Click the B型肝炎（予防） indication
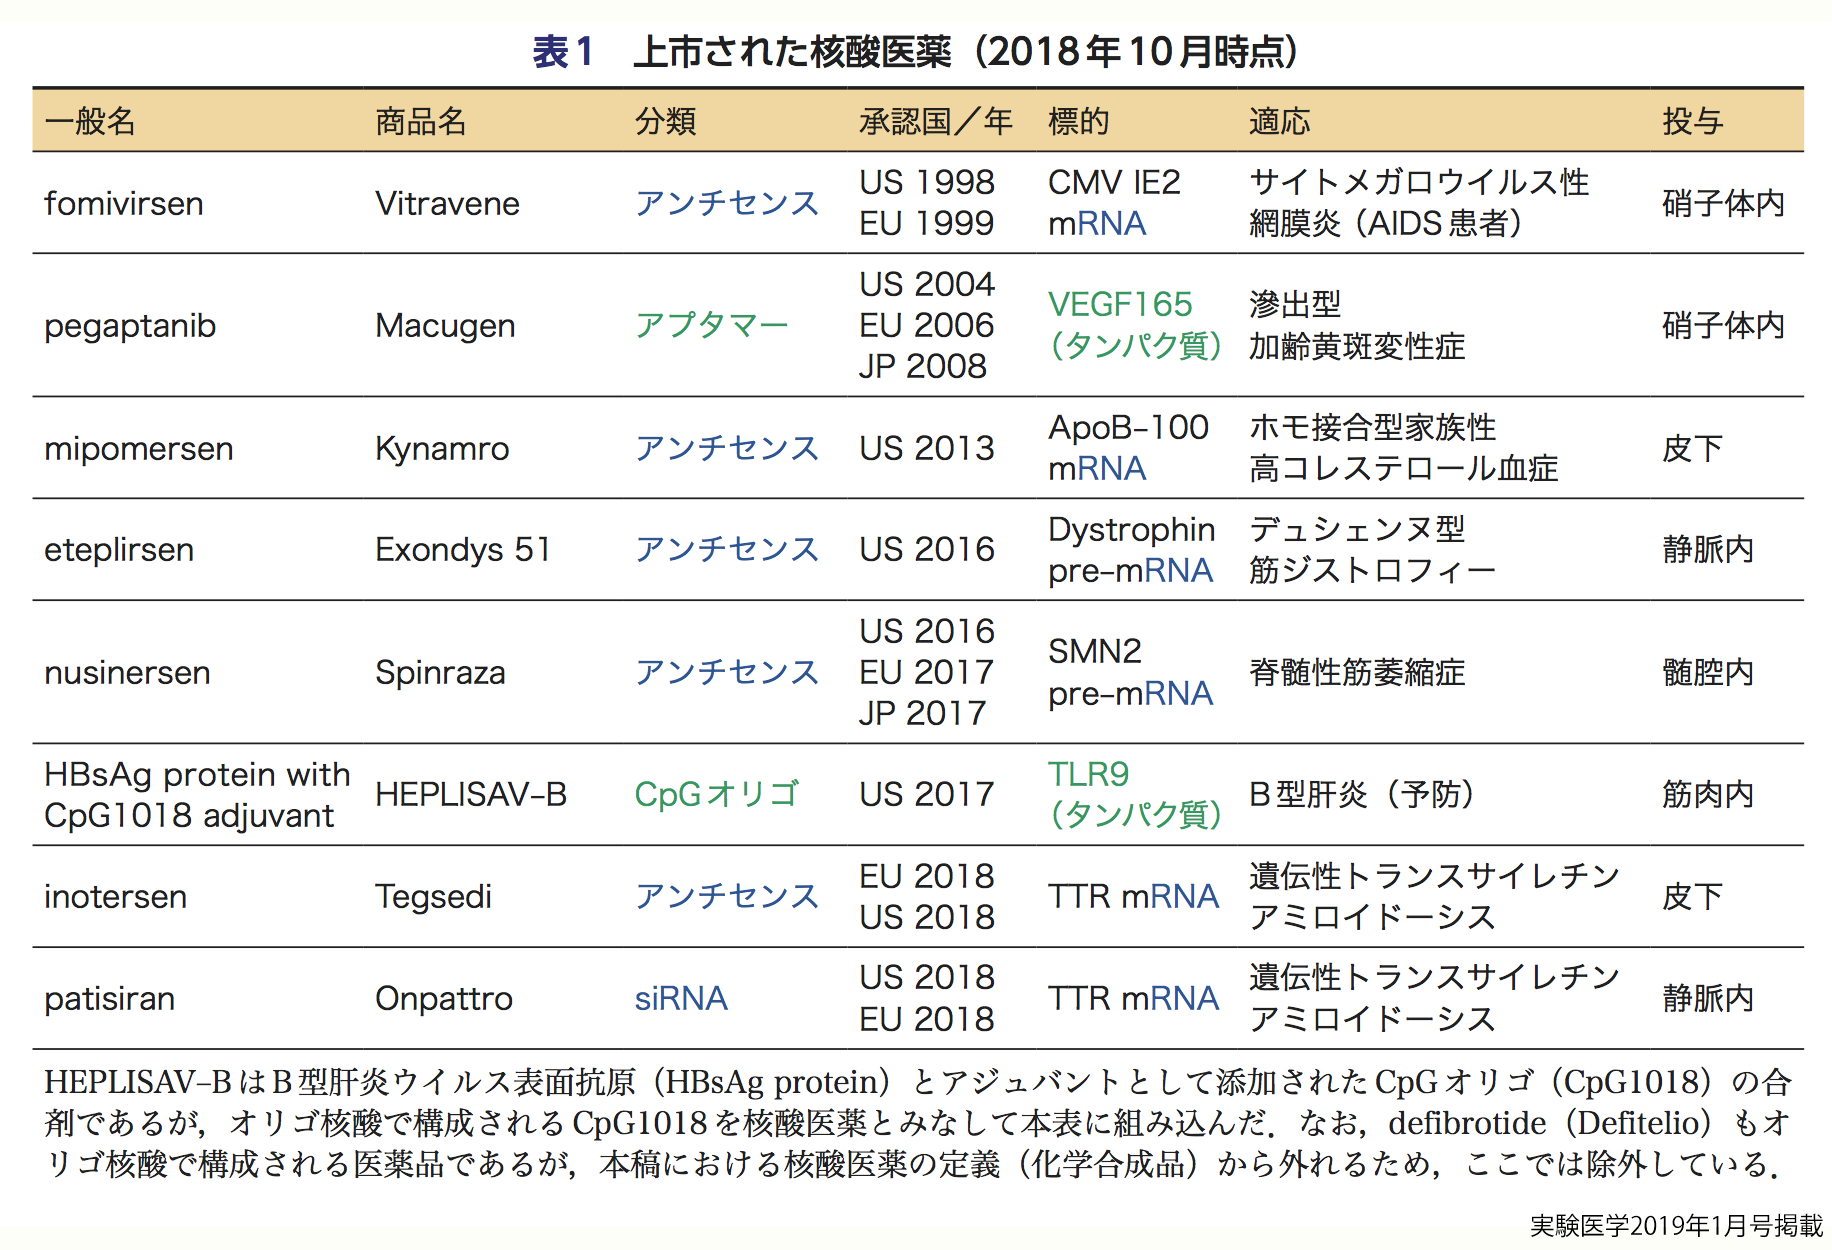This screenshot has height=1250, width=1832. coord(1363,794)
